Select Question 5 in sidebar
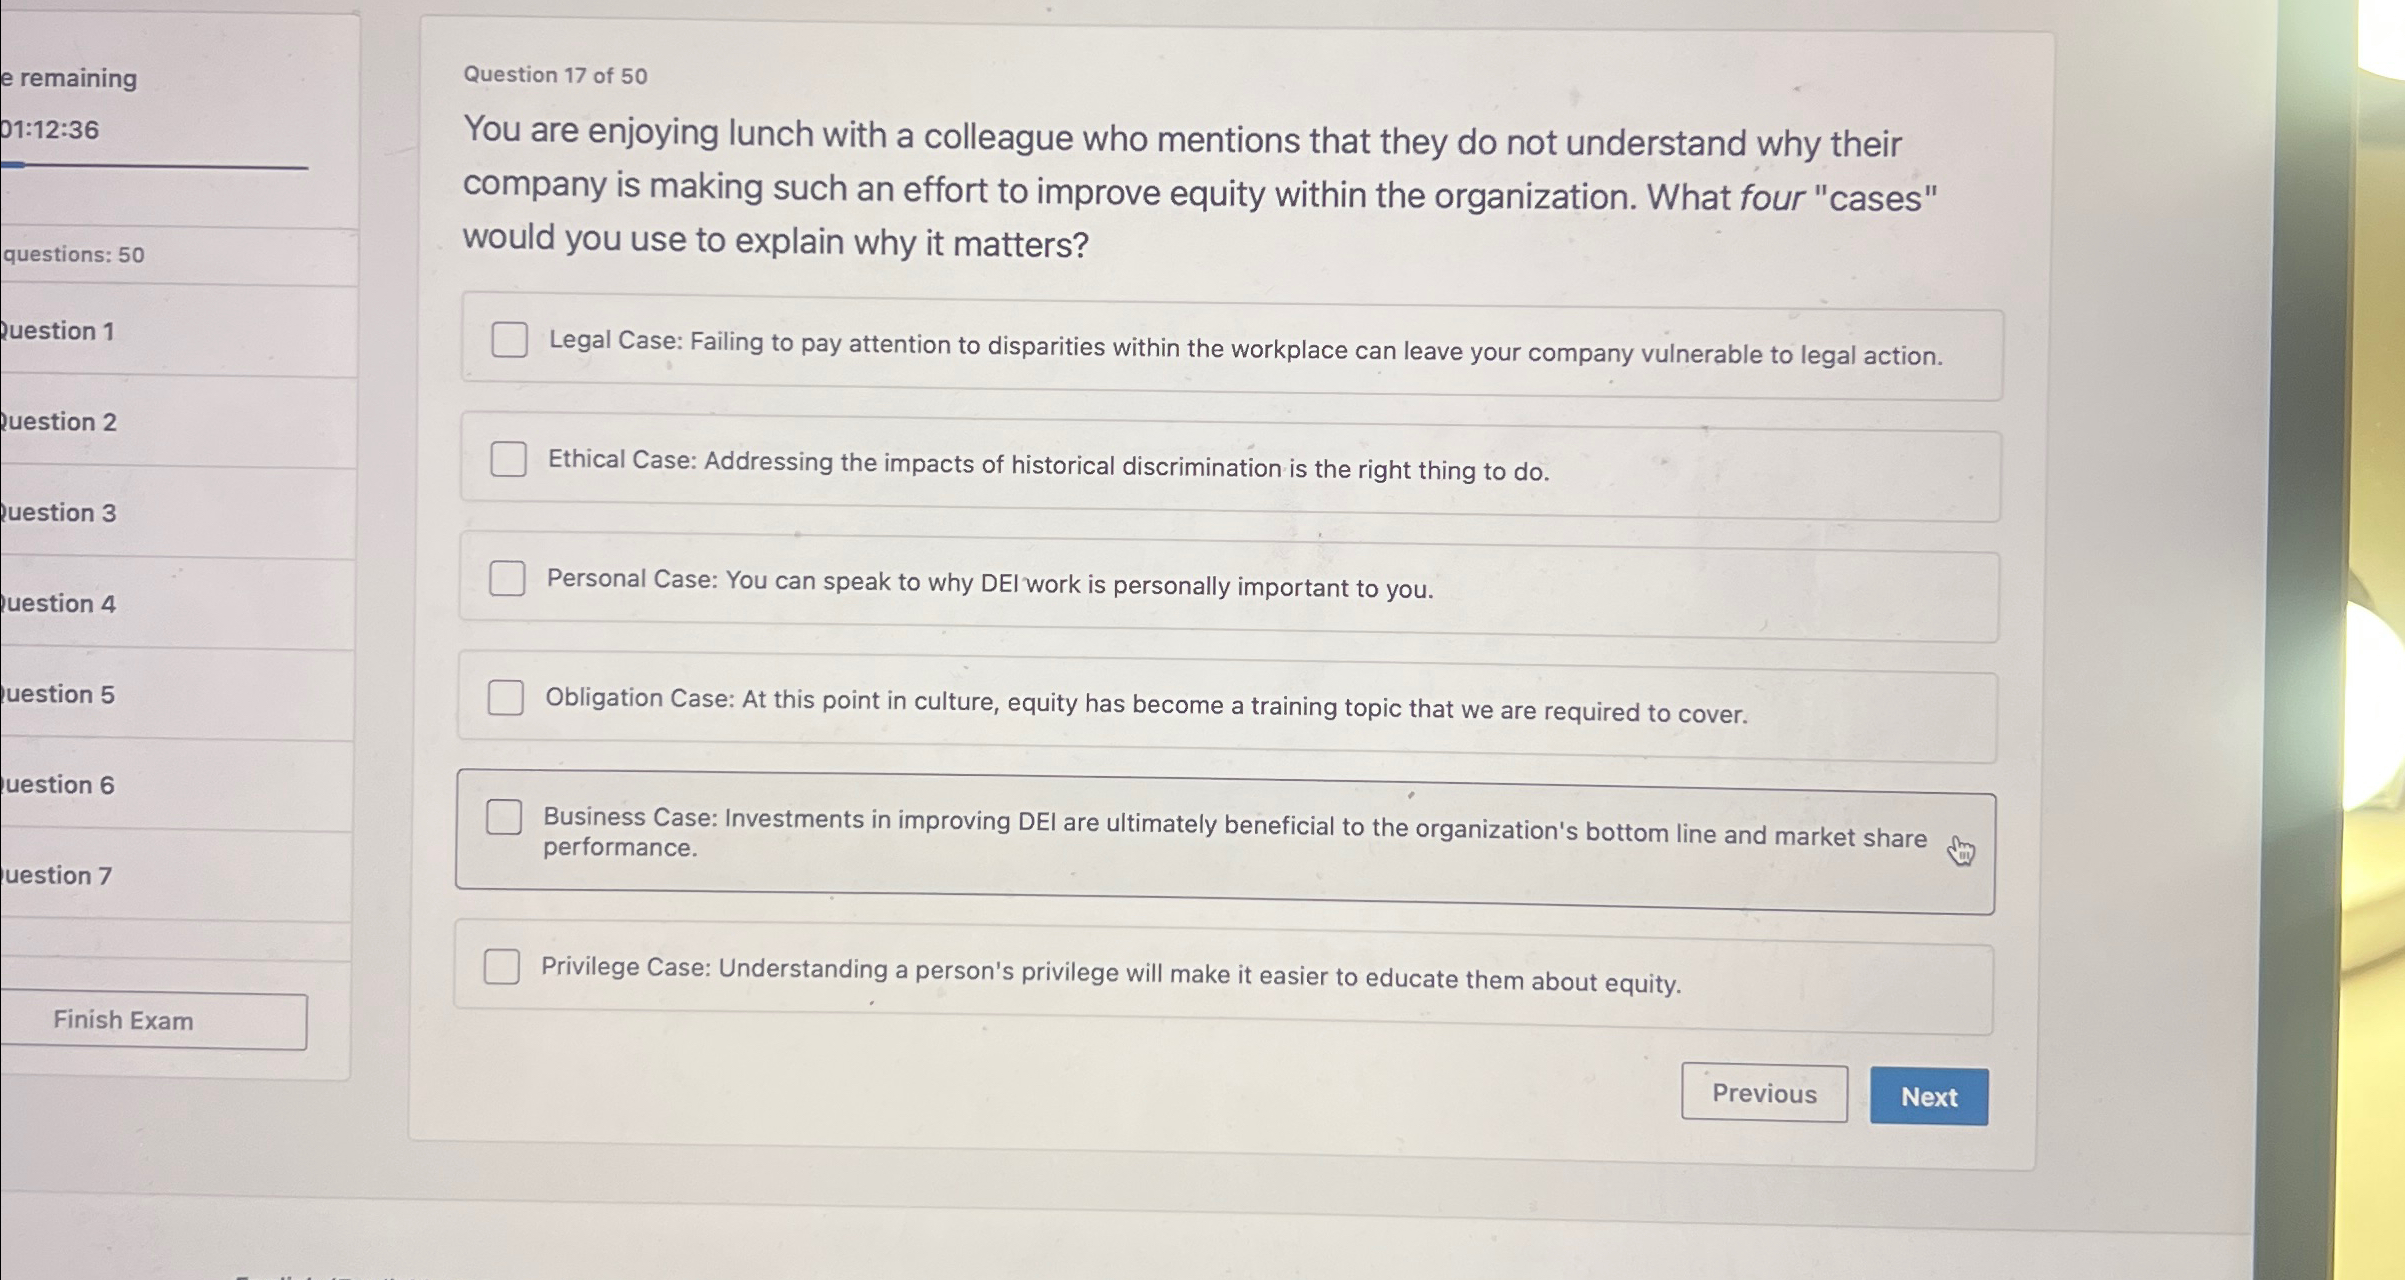Image resolution: width=2405 pixels, height=1280 pixels. click(x=60, y=695)
